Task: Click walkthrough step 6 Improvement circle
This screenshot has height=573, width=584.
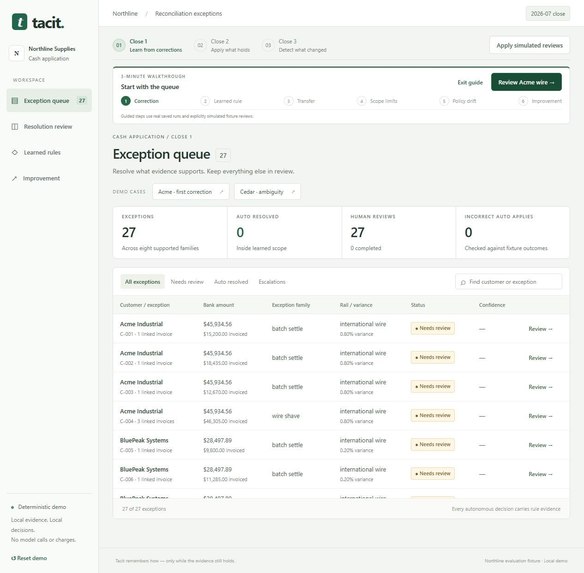Action: 523,101
